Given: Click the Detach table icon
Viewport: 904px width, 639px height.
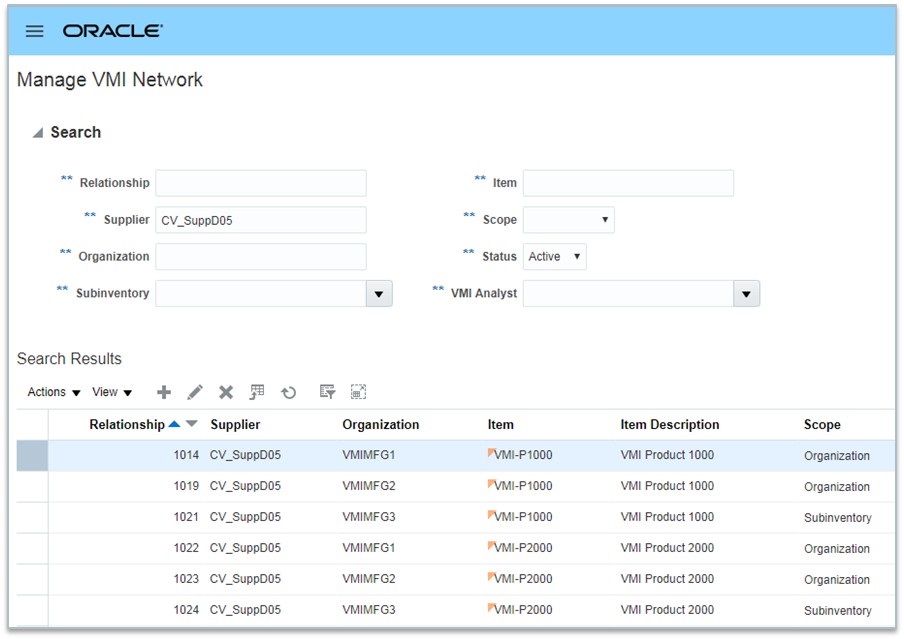Looking at the screenshot, I should click(359, 392).
